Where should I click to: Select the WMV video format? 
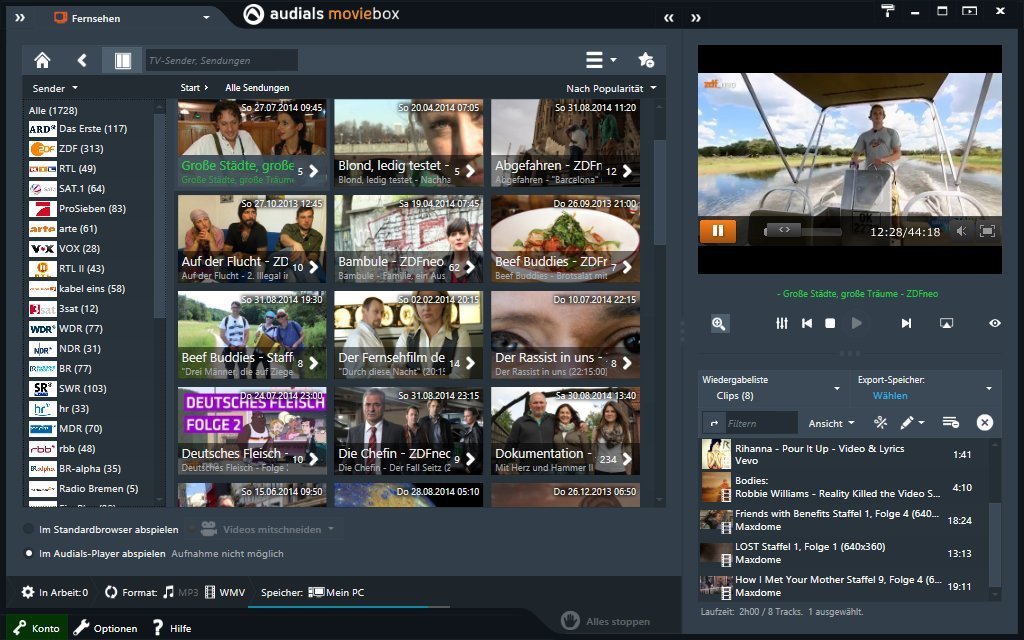pos(225,592)
